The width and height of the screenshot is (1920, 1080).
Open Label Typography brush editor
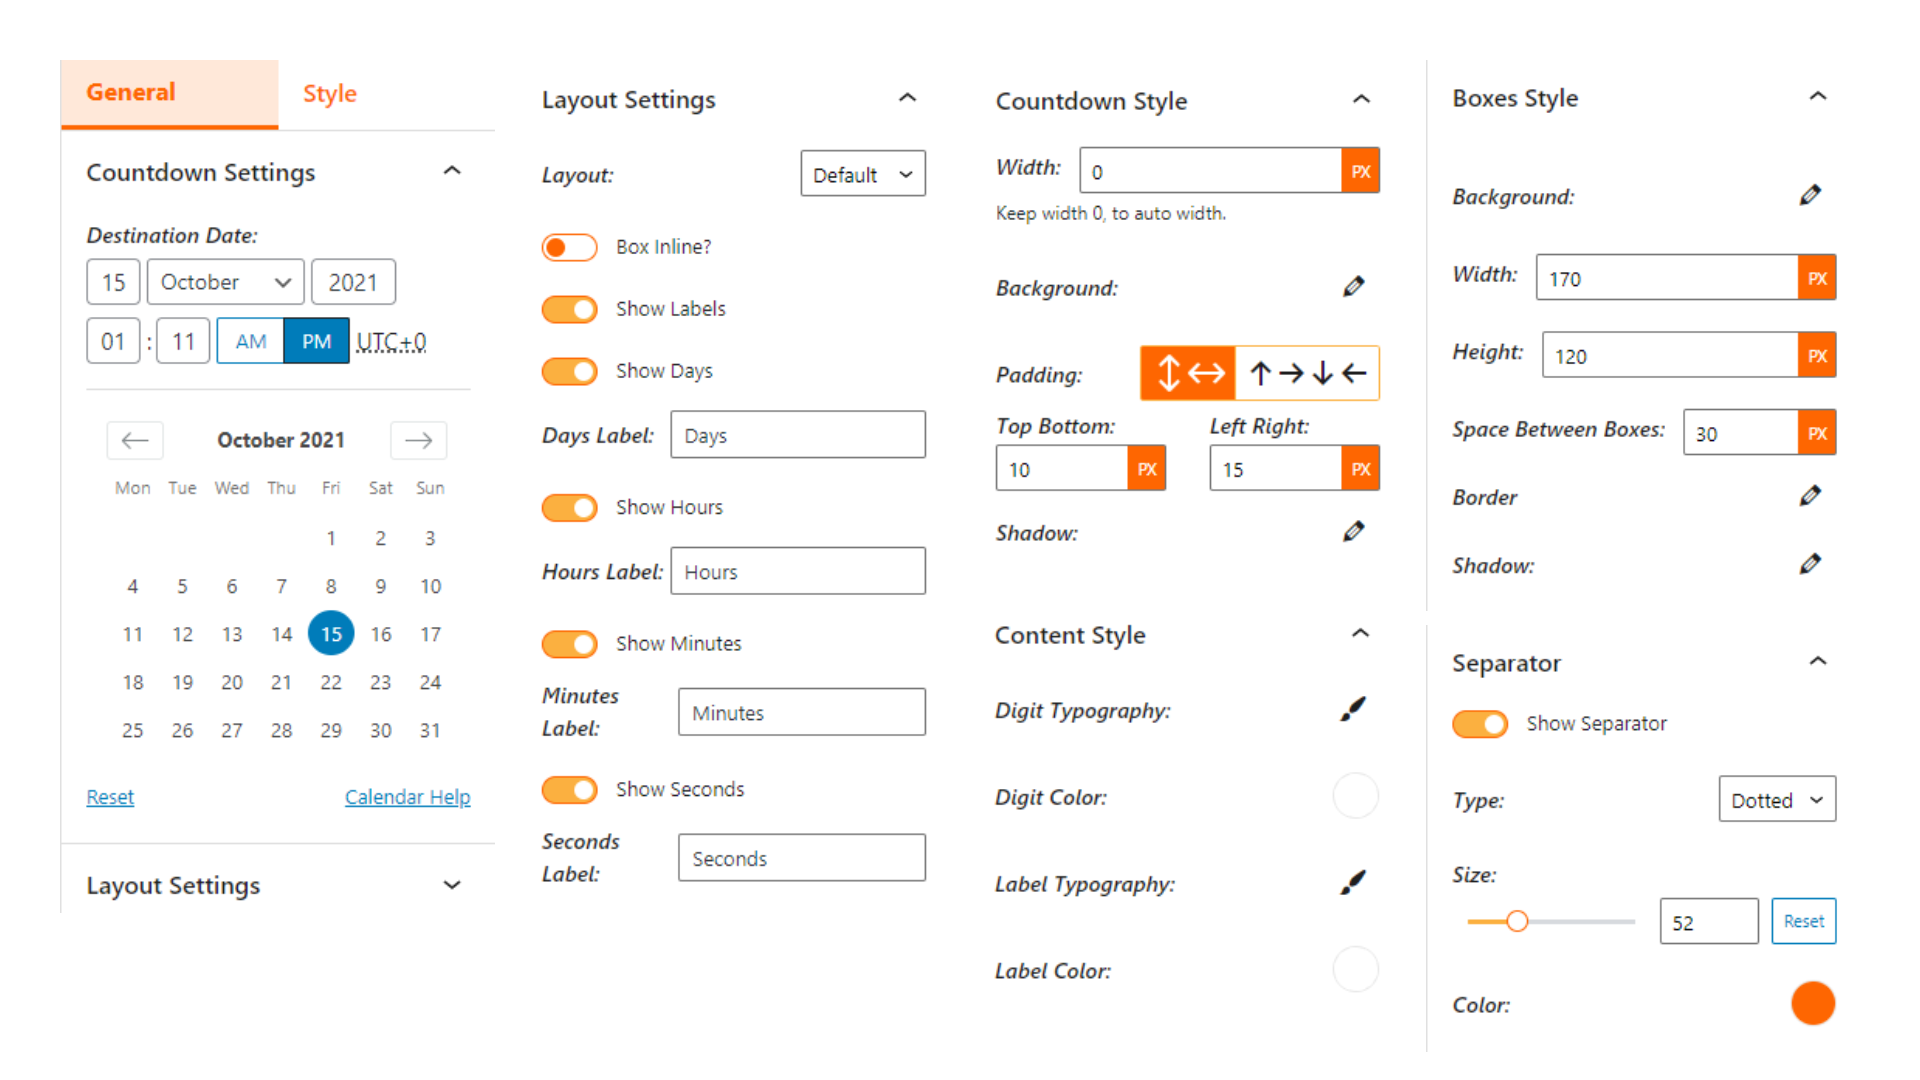point(1353,882)
